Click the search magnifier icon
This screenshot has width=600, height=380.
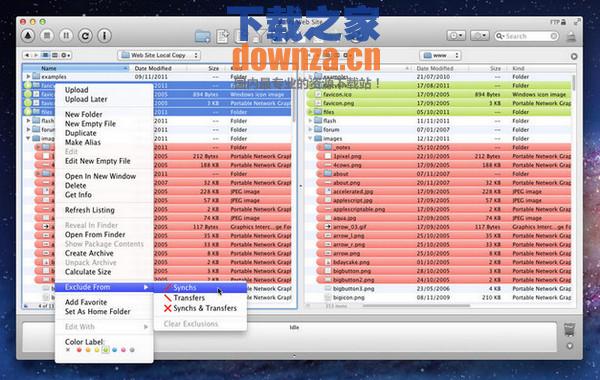(x=499, y=36)
